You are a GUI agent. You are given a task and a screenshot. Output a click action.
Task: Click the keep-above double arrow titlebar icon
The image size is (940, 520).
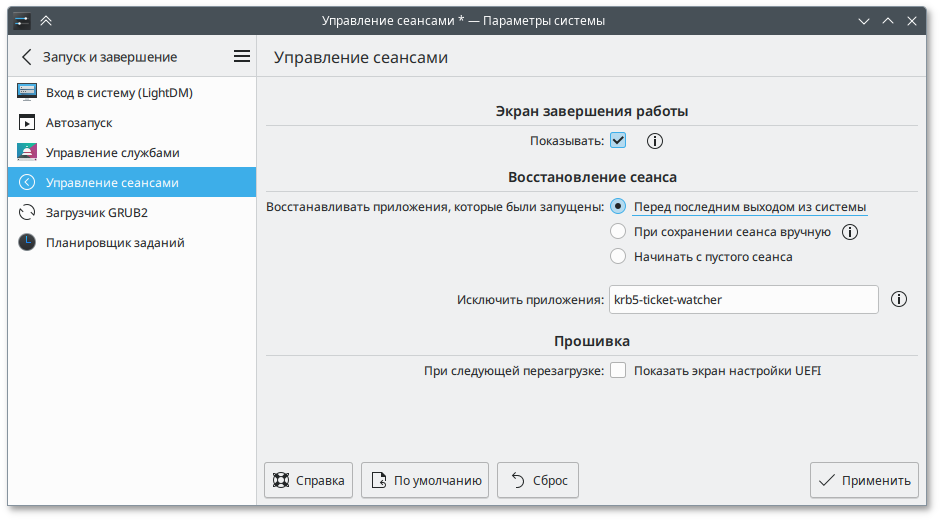46,21
